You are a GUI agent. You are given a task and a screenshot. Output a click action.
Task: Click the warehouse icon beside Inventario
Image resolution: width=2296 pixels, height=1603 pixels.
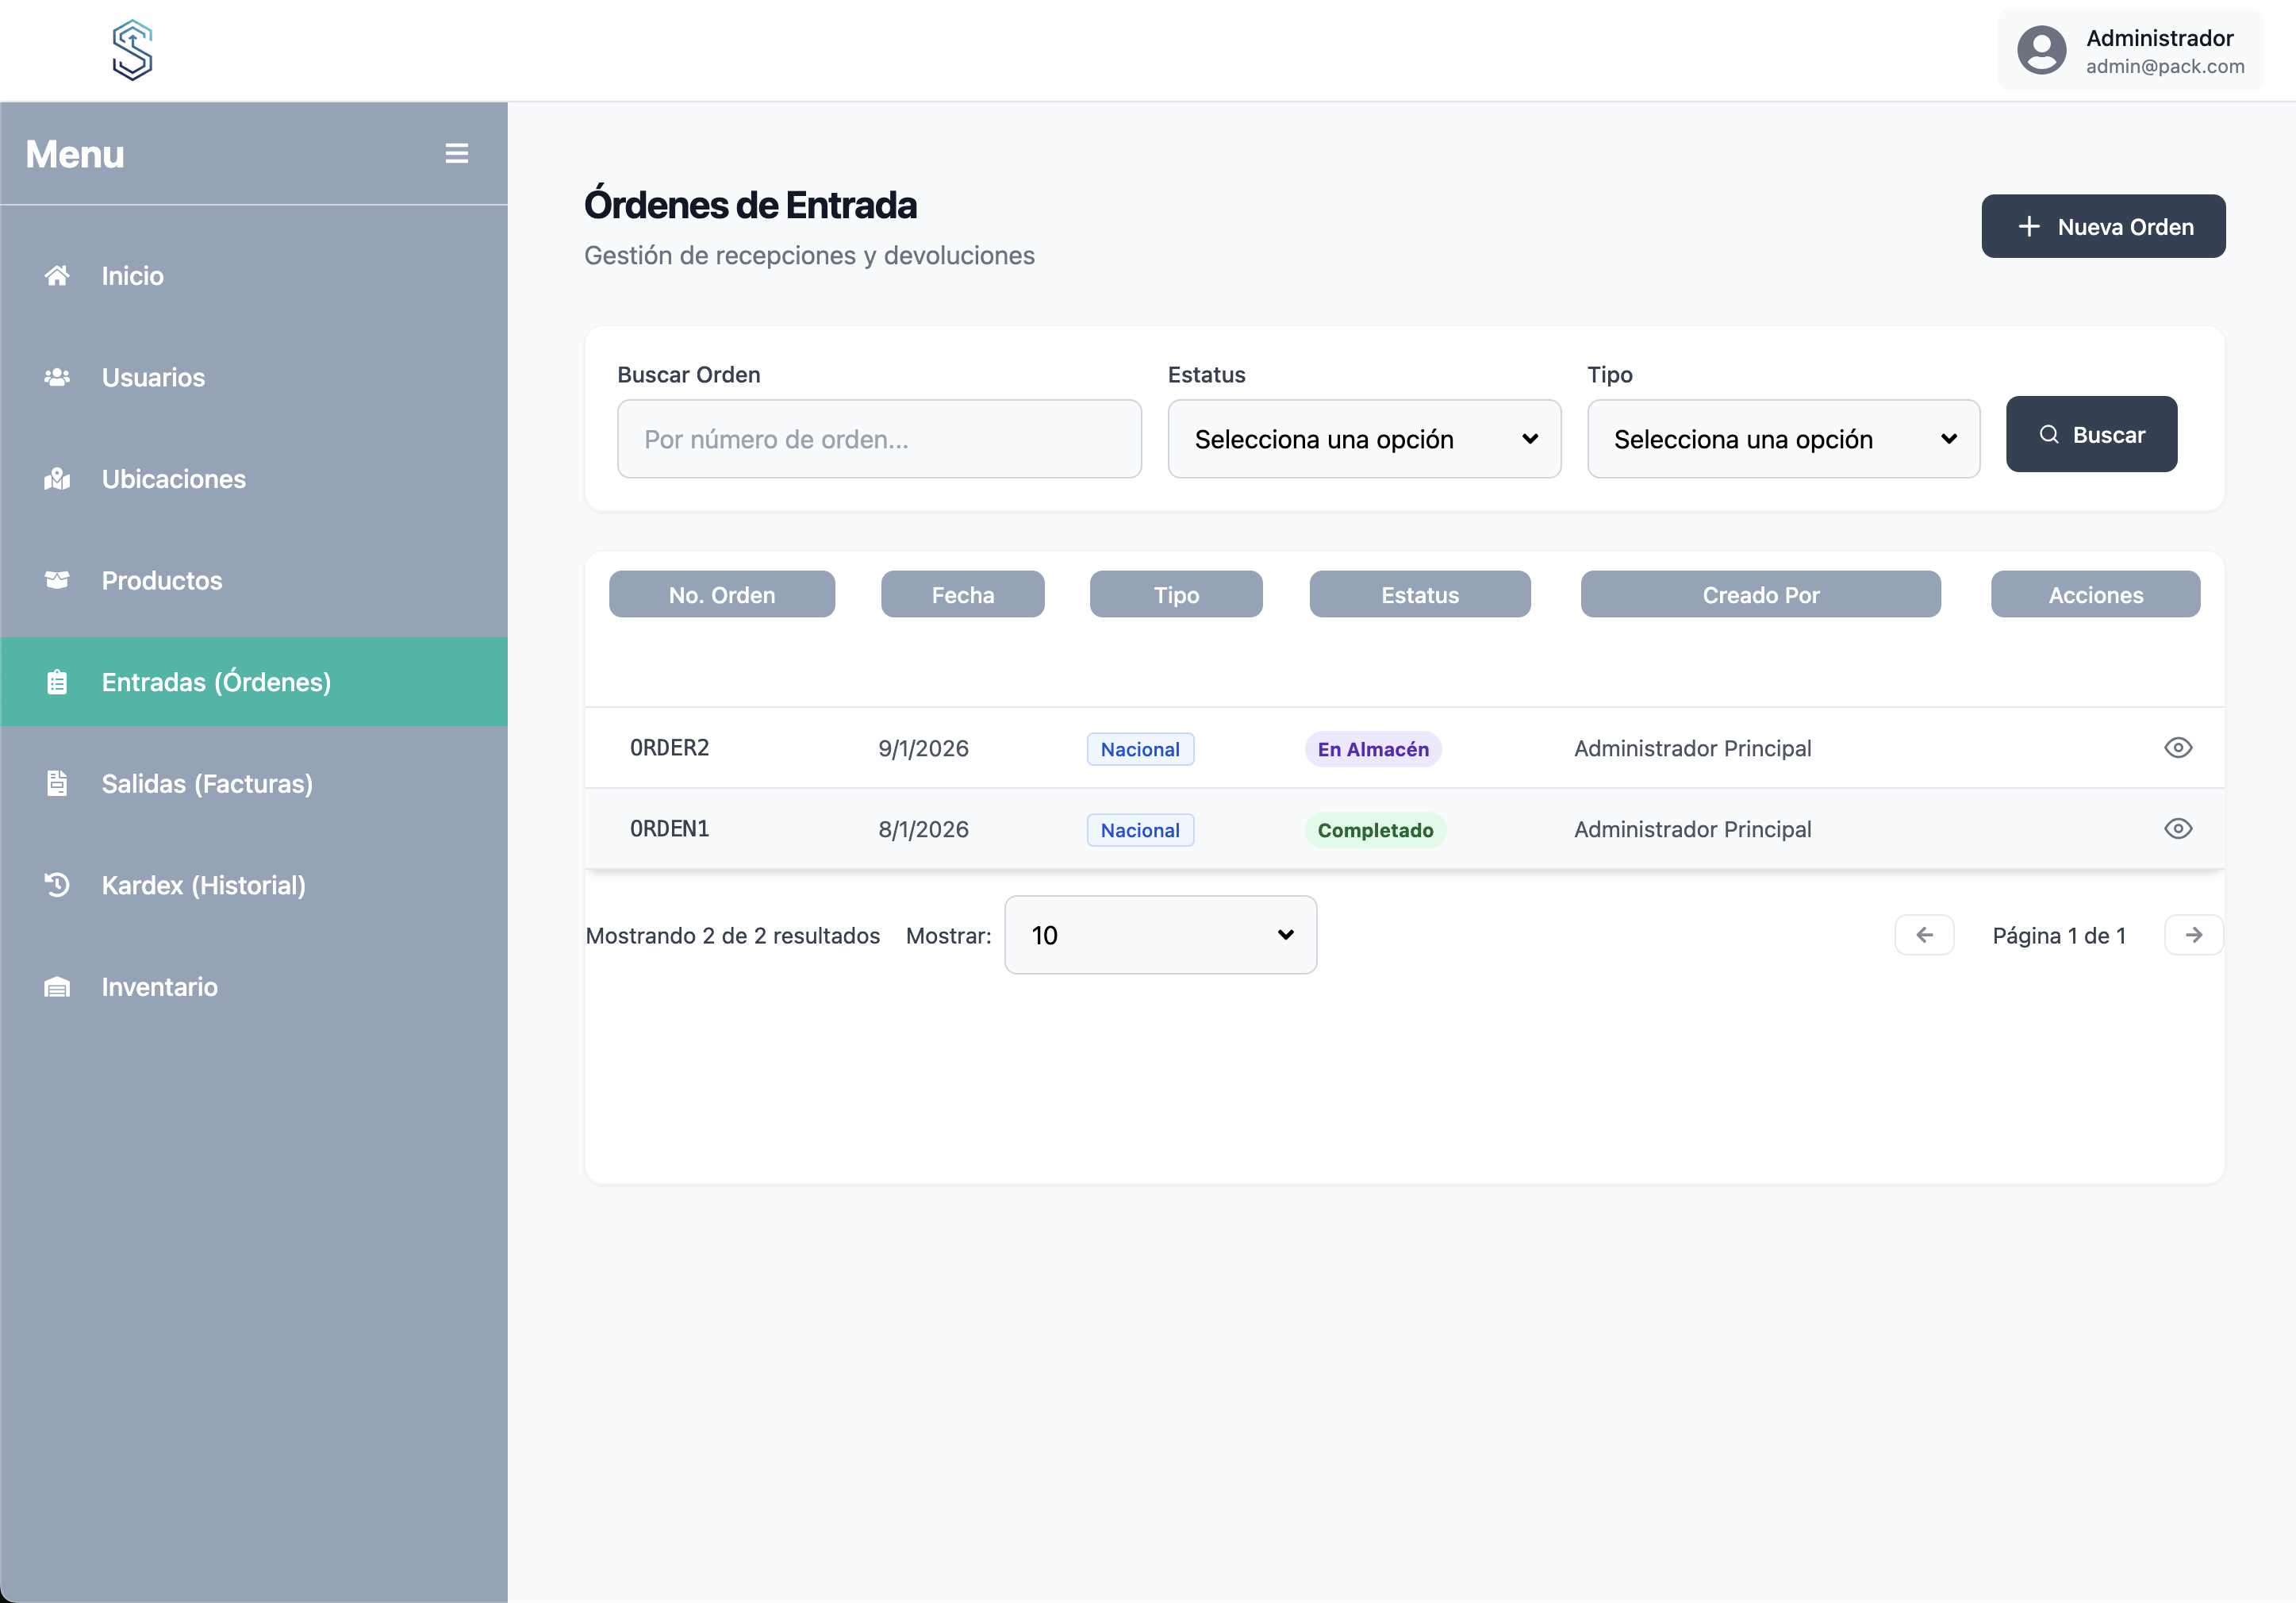[57, 987]
